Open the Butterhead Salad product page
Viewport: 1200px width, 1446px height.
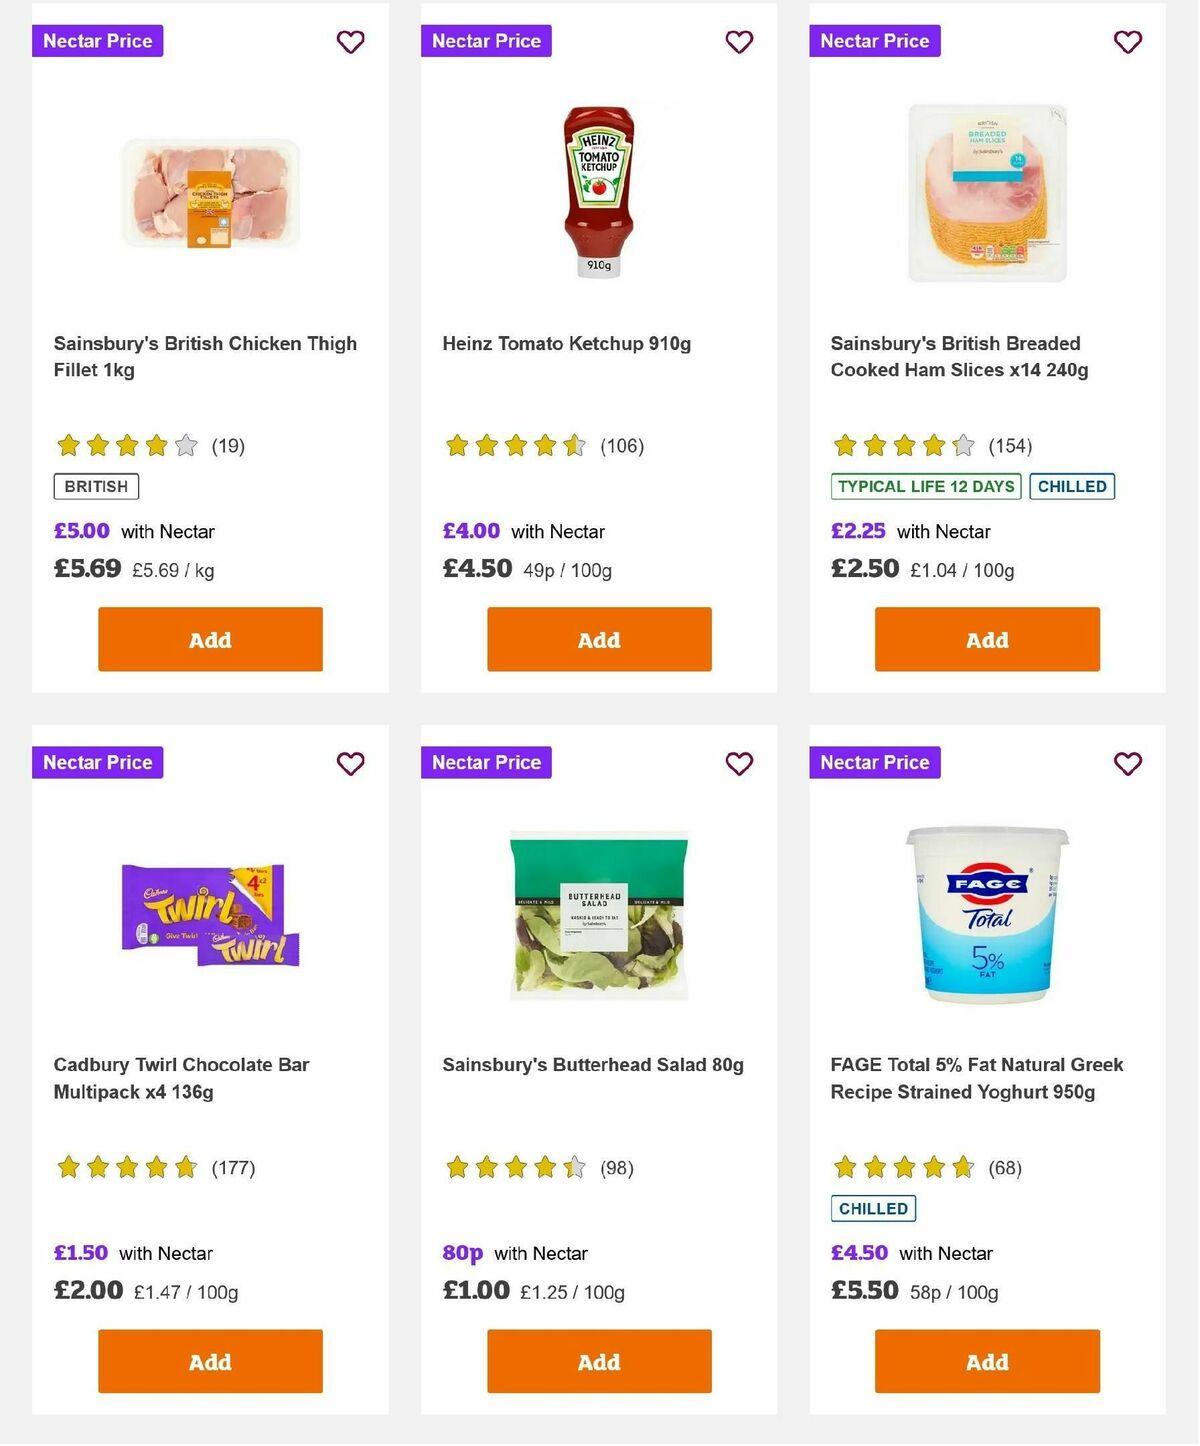[x=593, y=1064]
